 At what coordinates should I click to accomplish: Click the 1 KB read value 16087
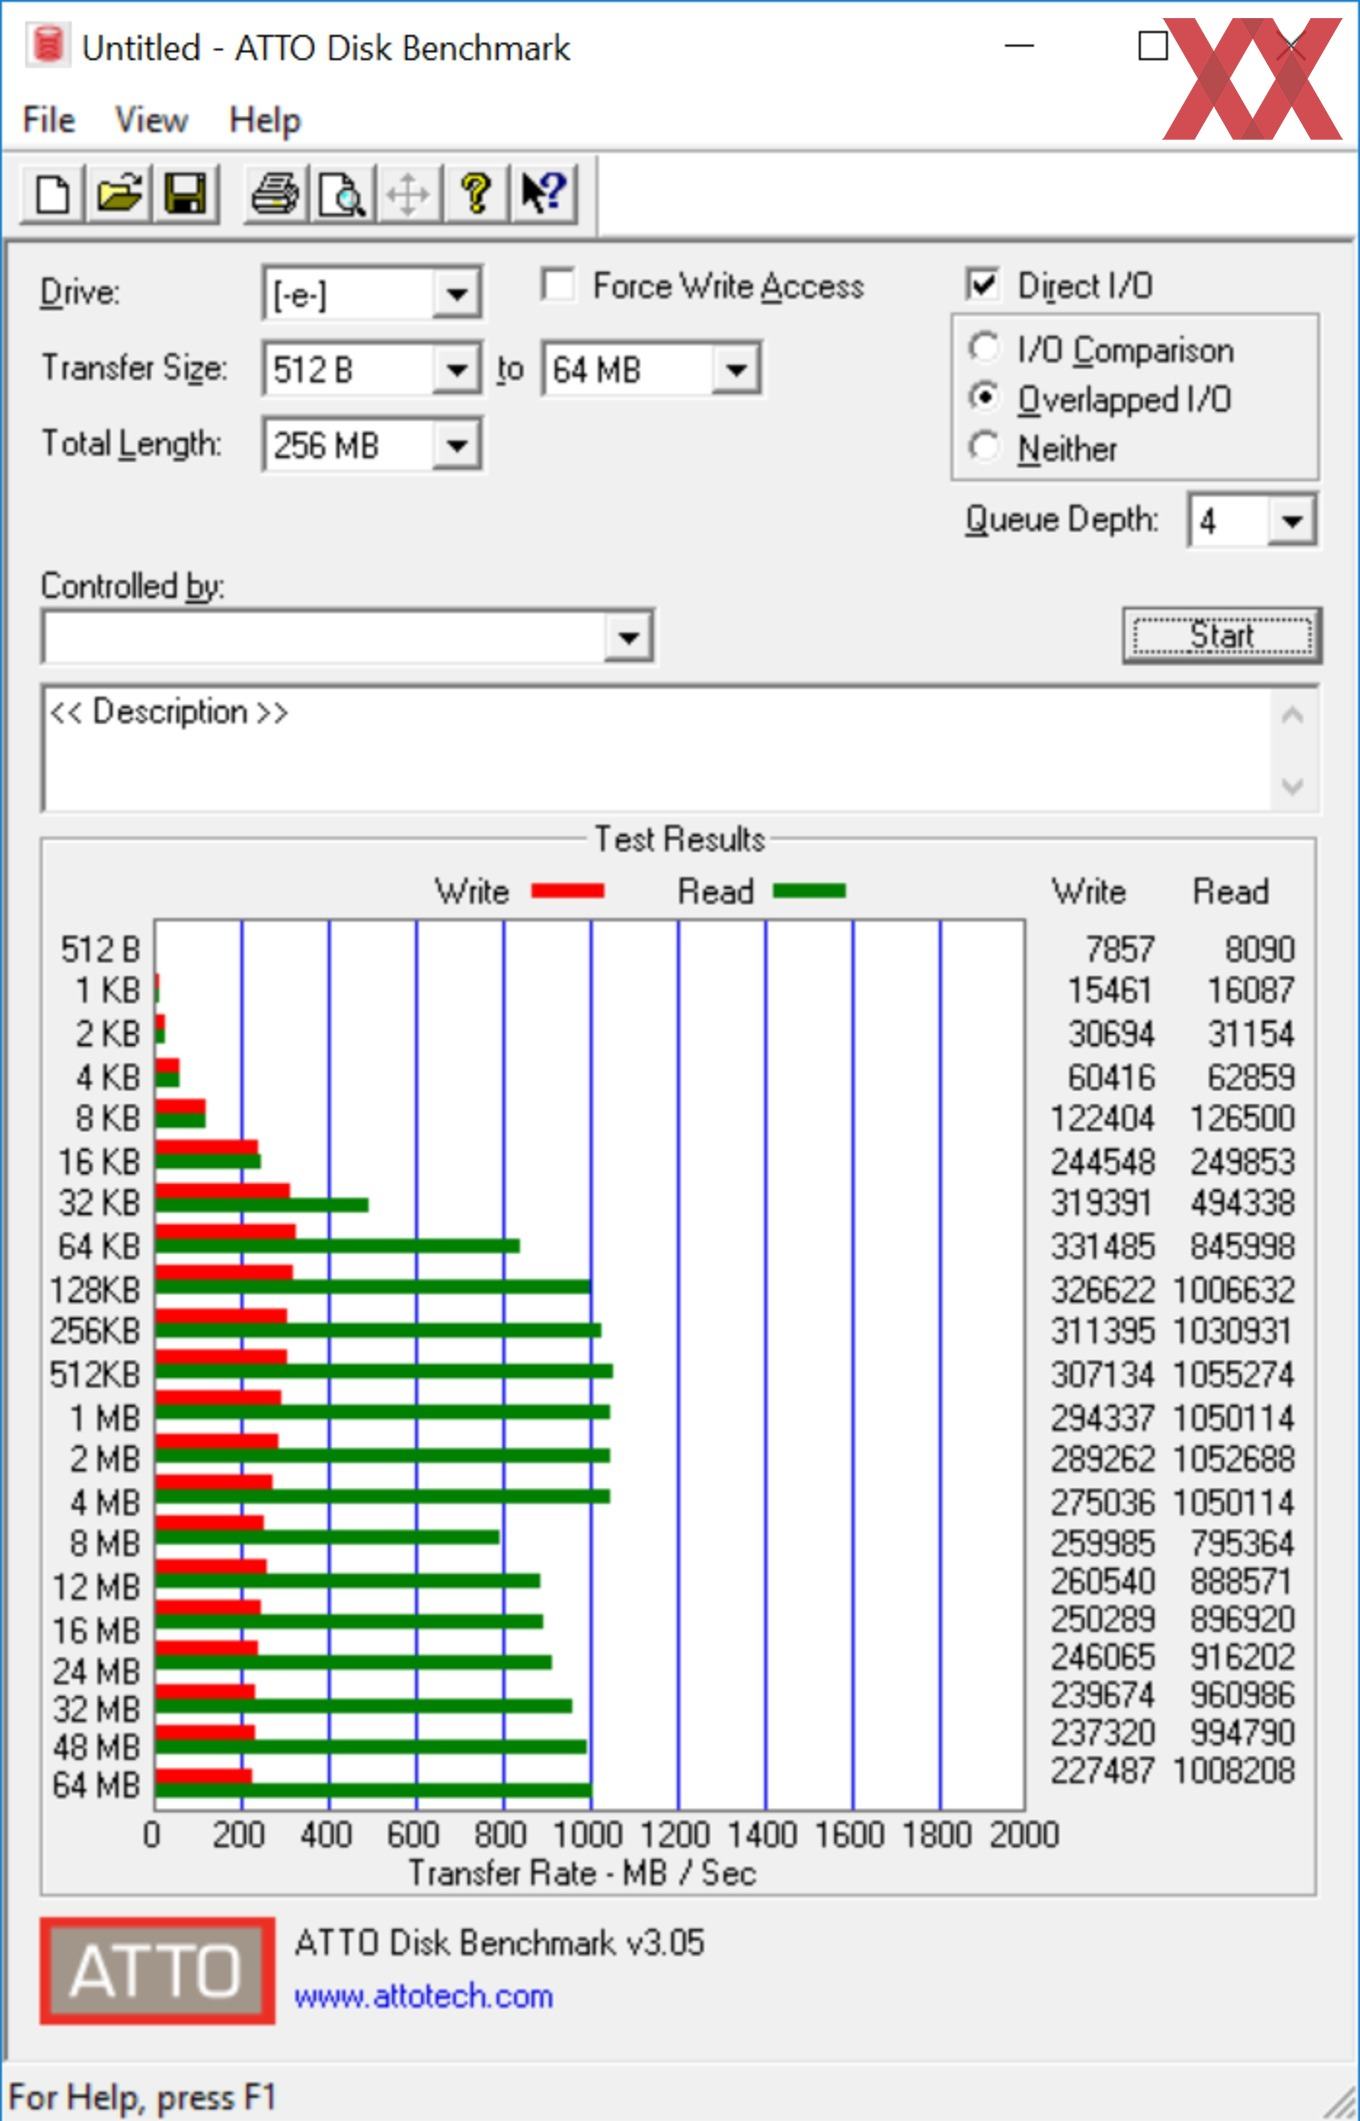tap(1250, 989)
